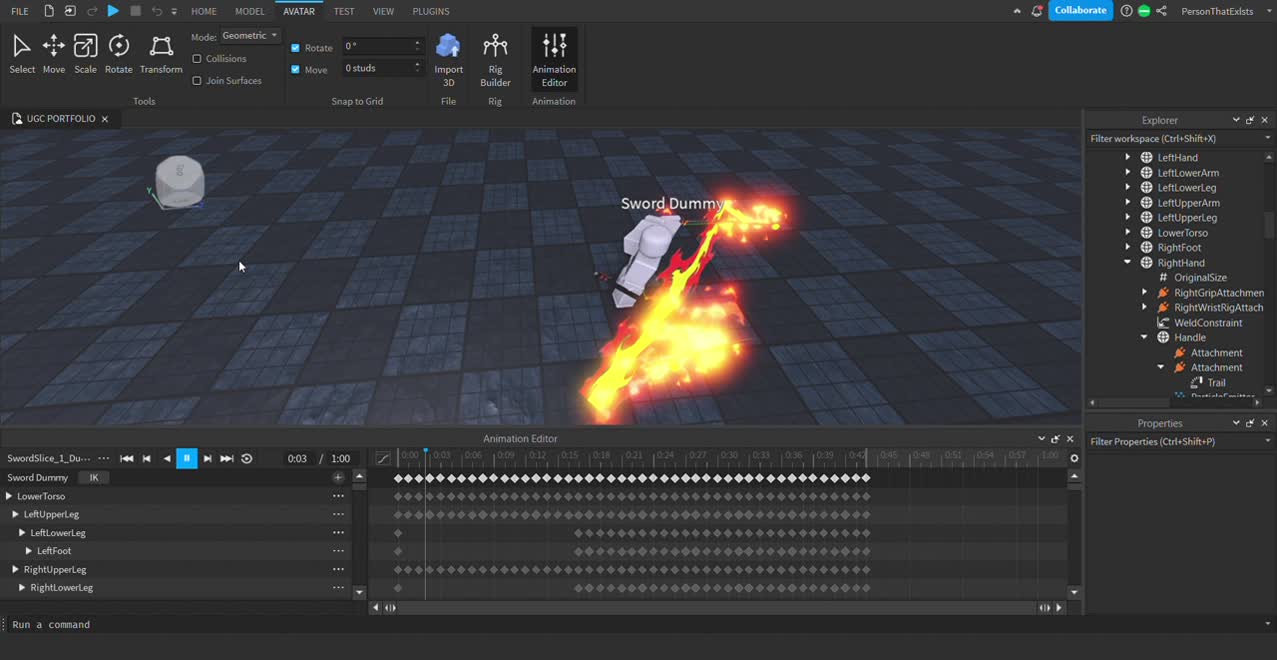Screen dimensions: 1277x660
Task: Select the Scale tool
Action: click(85, 55)
